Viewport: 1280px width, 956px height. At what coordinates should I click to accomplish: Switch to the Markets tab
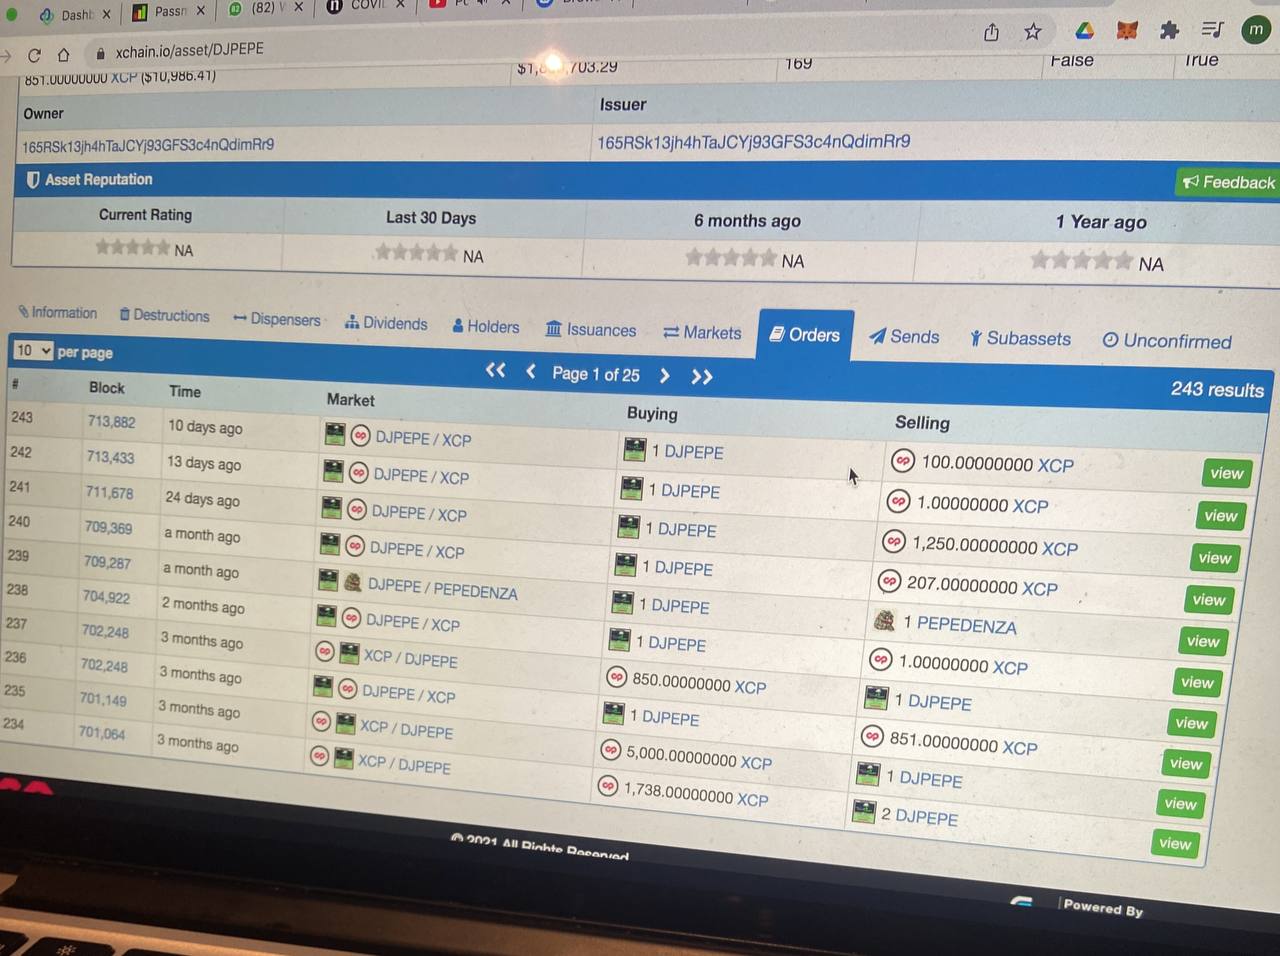[703, 333]
